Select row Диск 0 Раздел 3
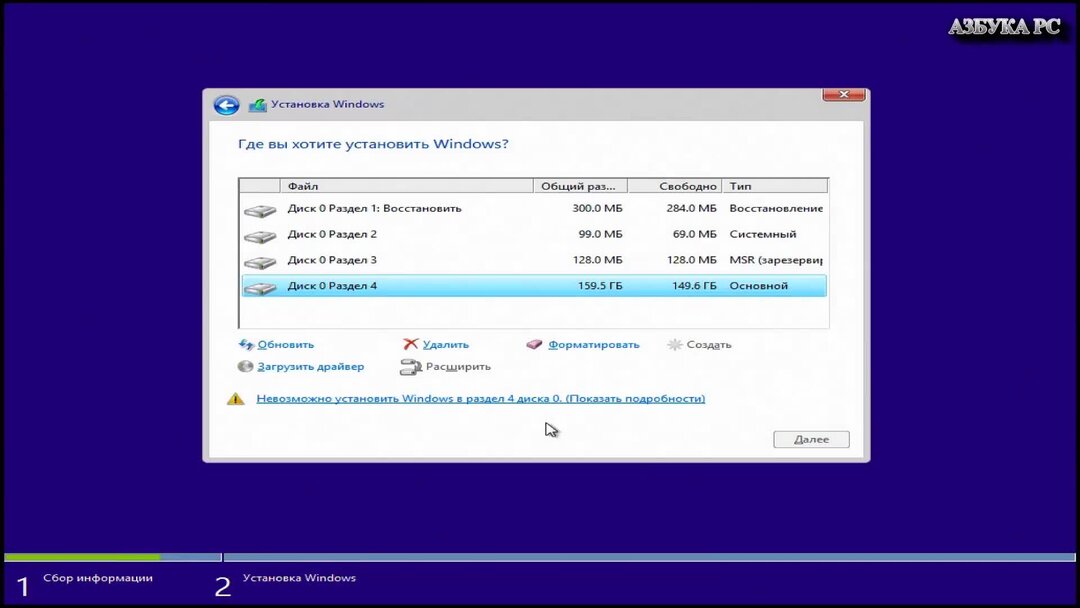The image size is (1080, 608). (534, 260)
